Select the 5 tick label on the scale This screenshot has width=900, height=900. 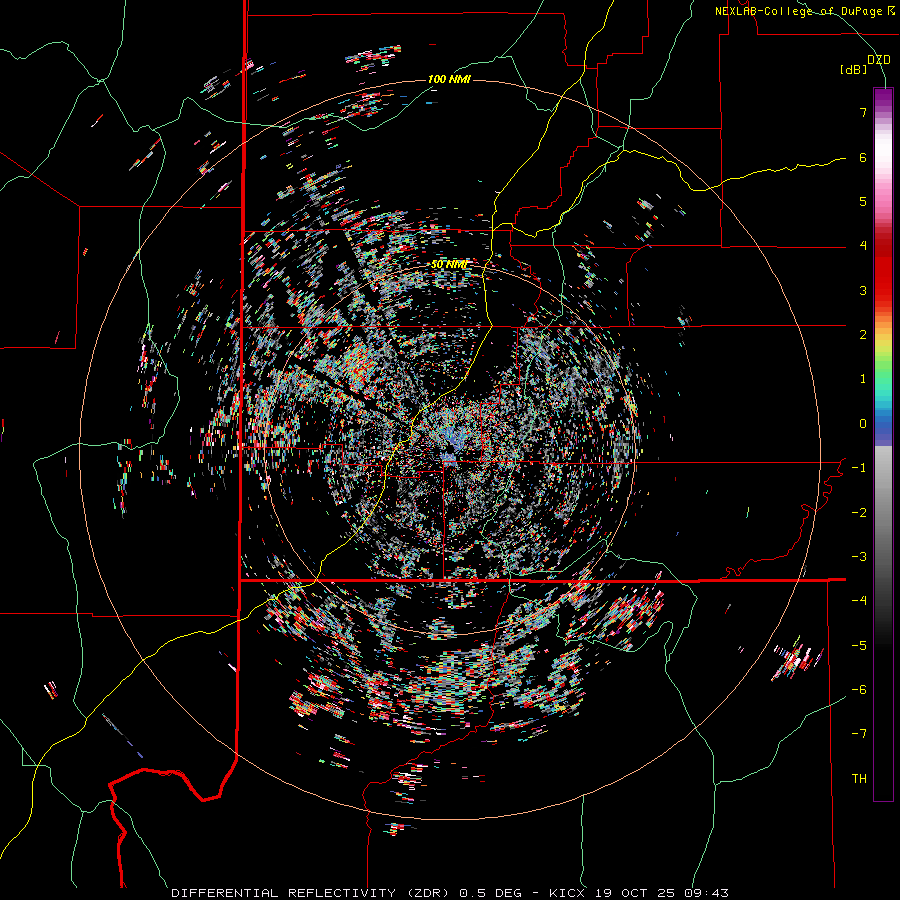pyautogui.click(x=863, y=201)
